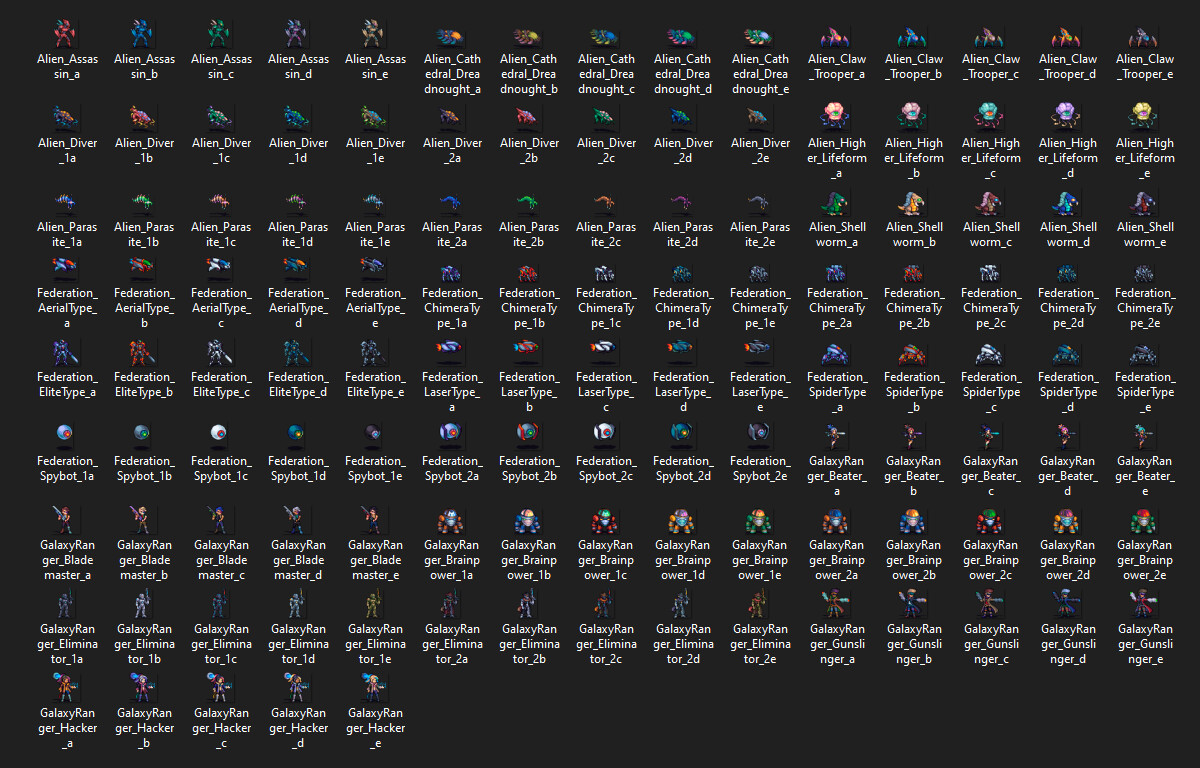Screen dimensions: 1200x768
Task: Select GalaxyRanger_Brainpower_1c robot sprite
Action: click(606, 521)
